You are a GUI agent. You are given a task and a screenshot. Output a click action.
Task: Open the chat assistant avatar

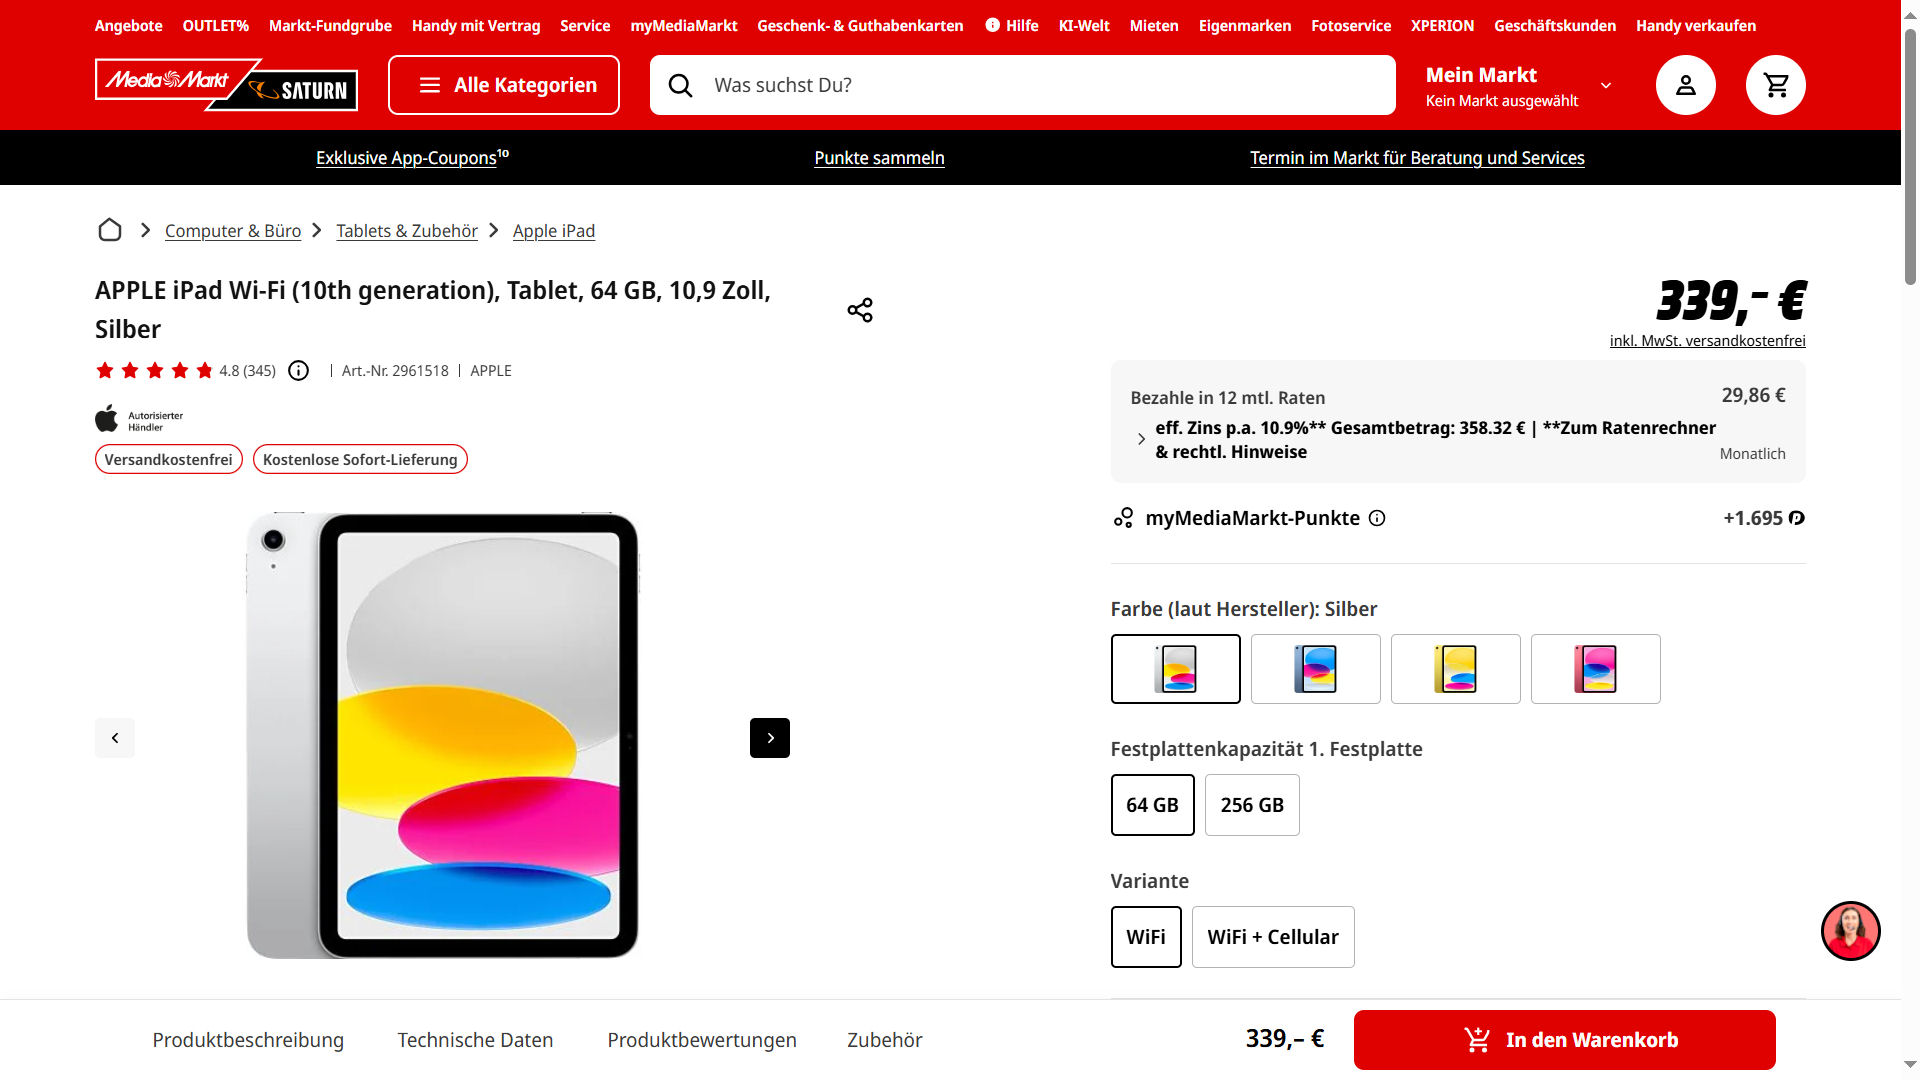coord(1850,931)
